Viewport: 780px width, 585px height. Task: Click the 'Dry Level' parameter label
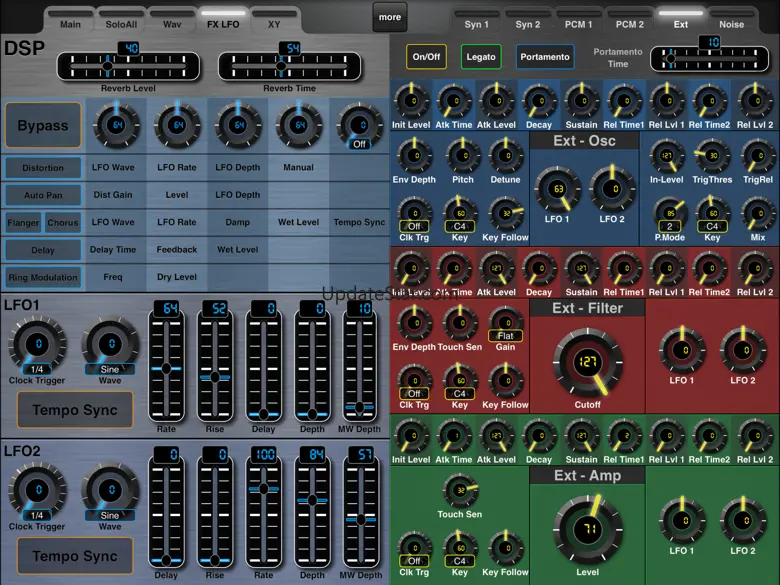pyautogui.click(x=177, y=277)
